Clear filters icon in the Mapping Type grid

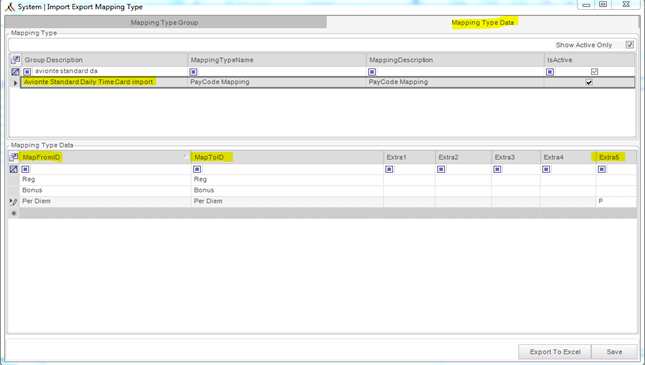pos(15,72)
